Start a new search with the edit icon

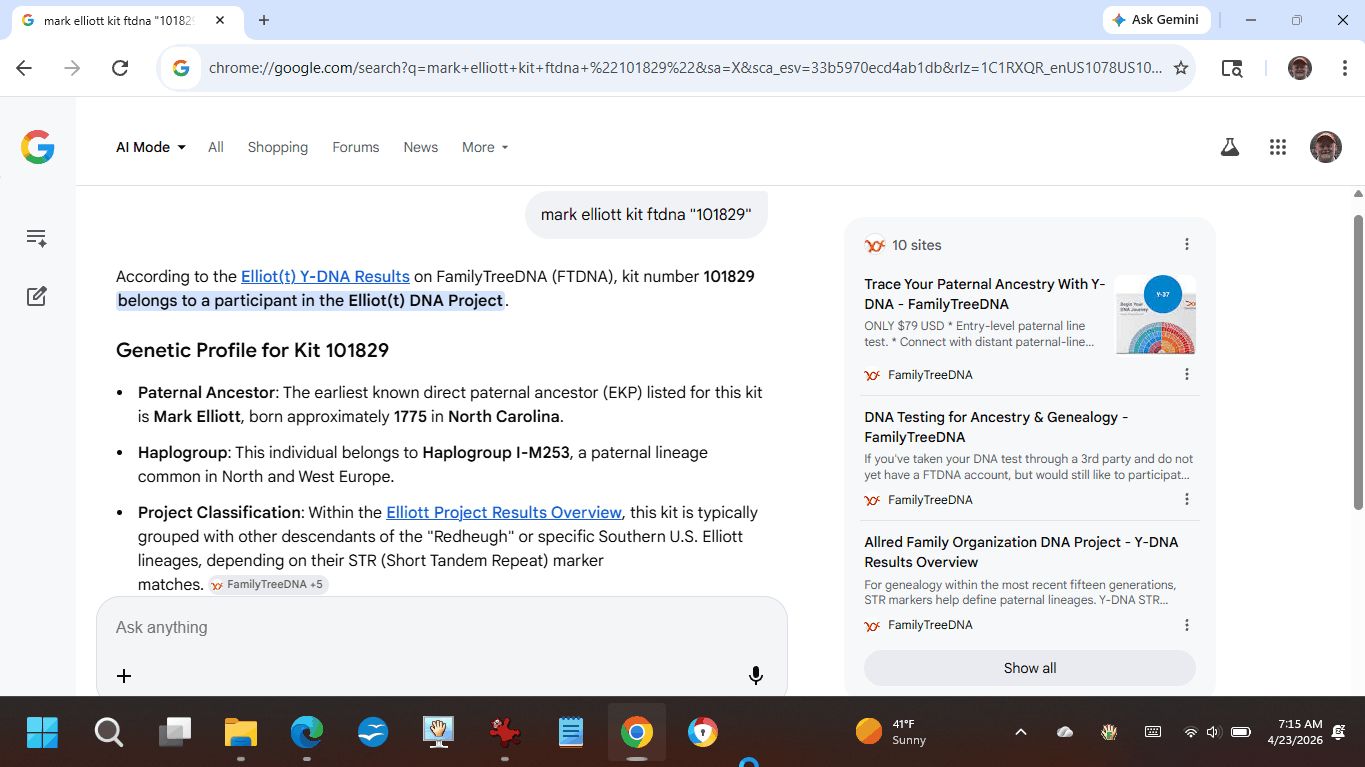(x=37, y=296)
